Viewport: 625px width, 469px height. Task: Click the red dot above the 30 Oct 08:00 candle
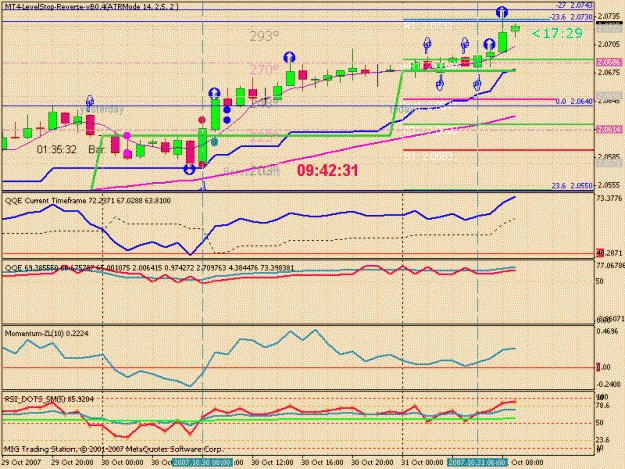point(202,120)
